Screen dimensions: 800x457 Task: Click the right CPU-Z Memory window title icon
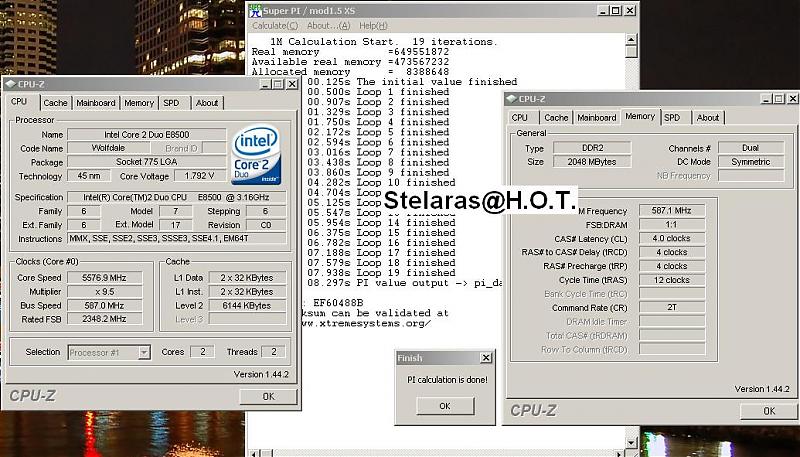point(511,99)
